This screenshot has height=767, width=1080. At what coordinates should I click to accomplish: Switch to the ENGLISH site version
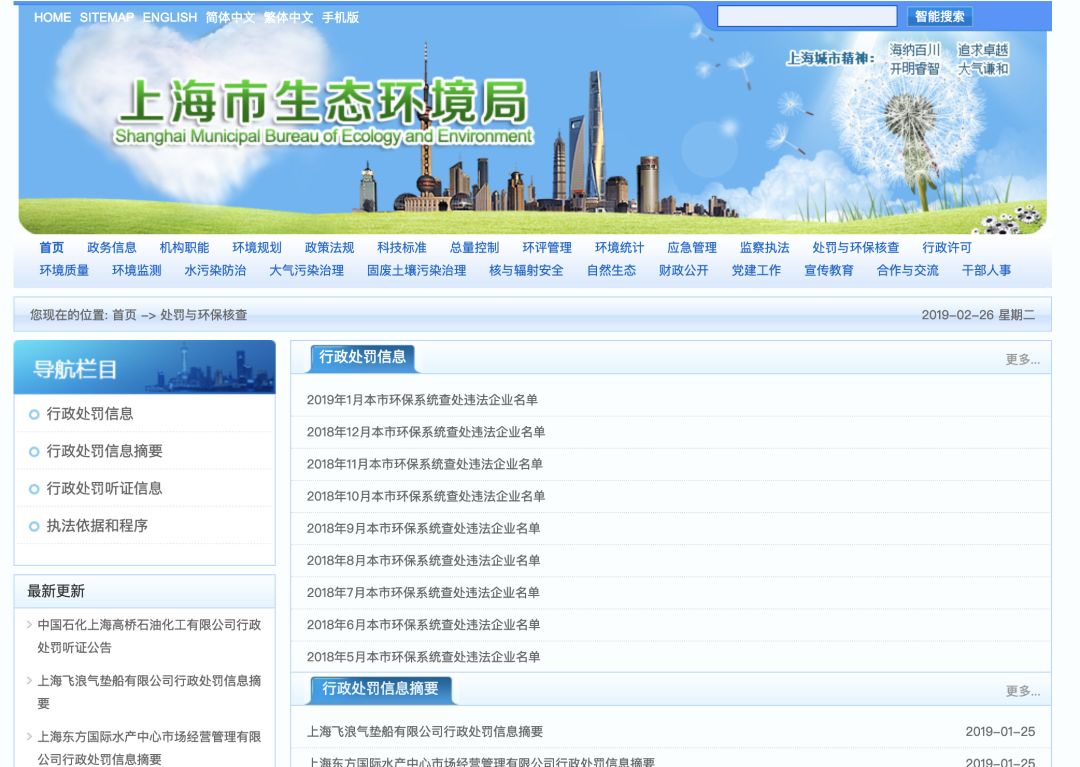pos(172,16)
